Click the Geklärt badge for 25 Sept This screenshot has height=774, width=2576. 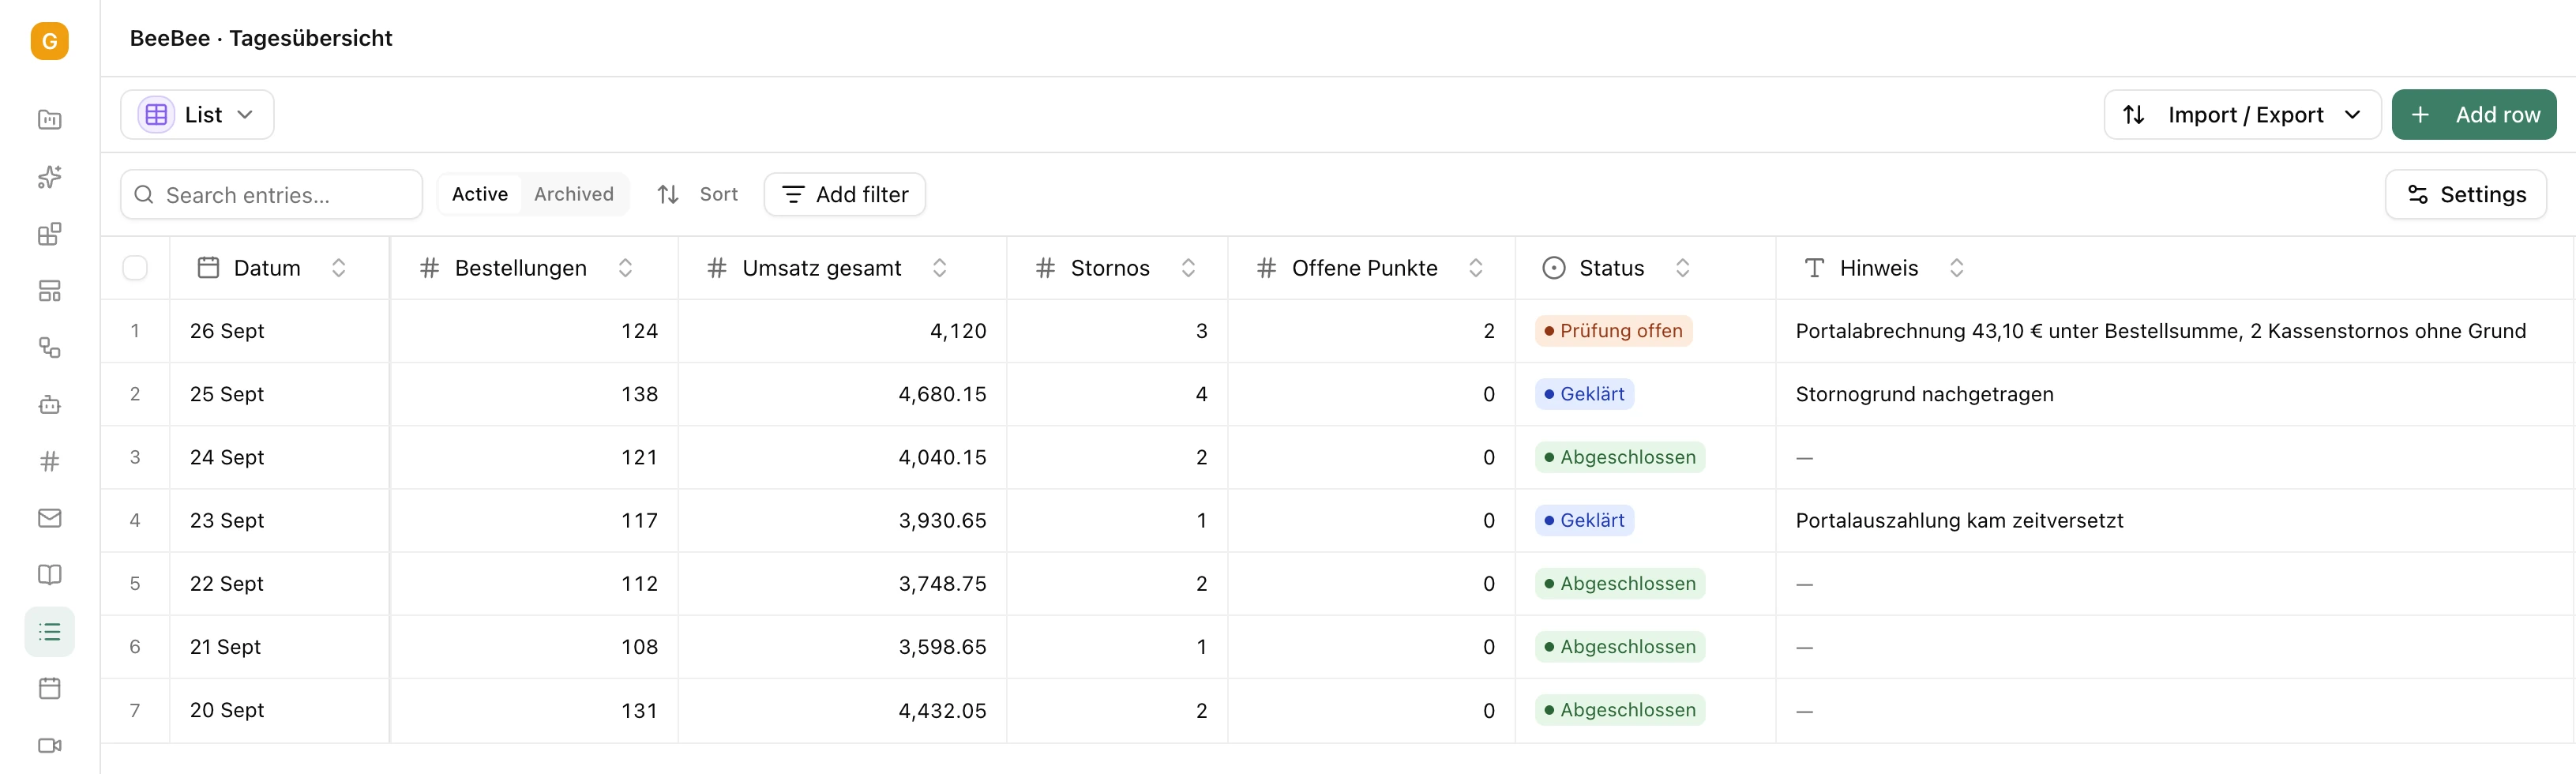(1584, 394)
